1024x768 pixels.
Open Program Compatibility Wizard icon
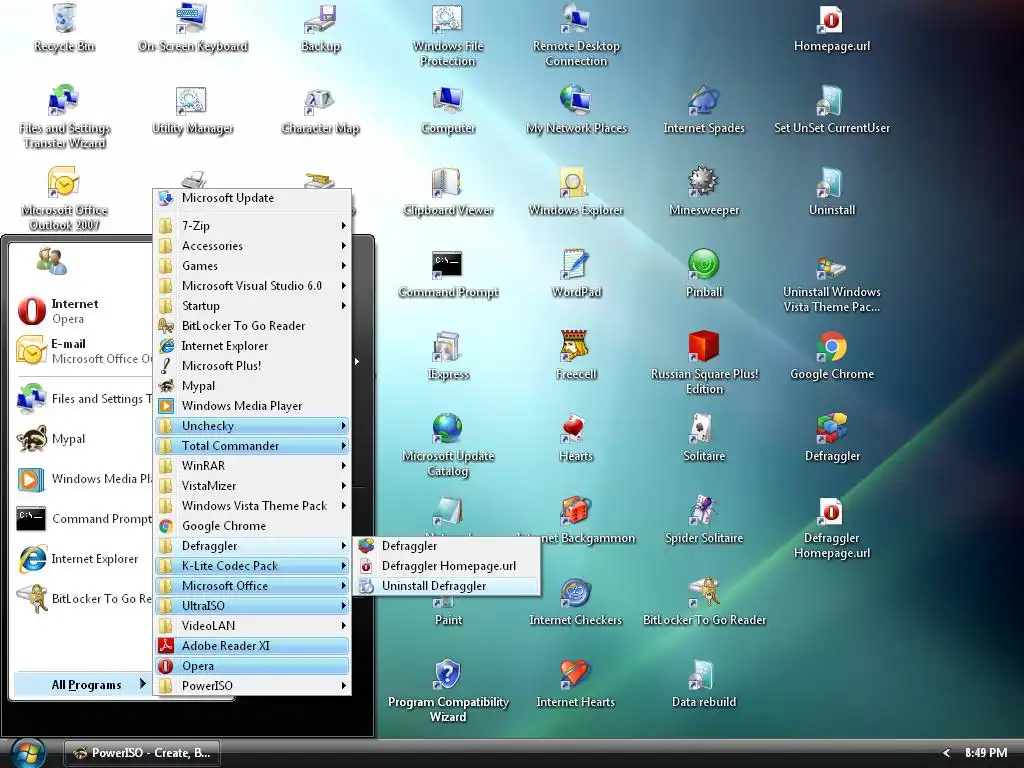pos(448,691)
